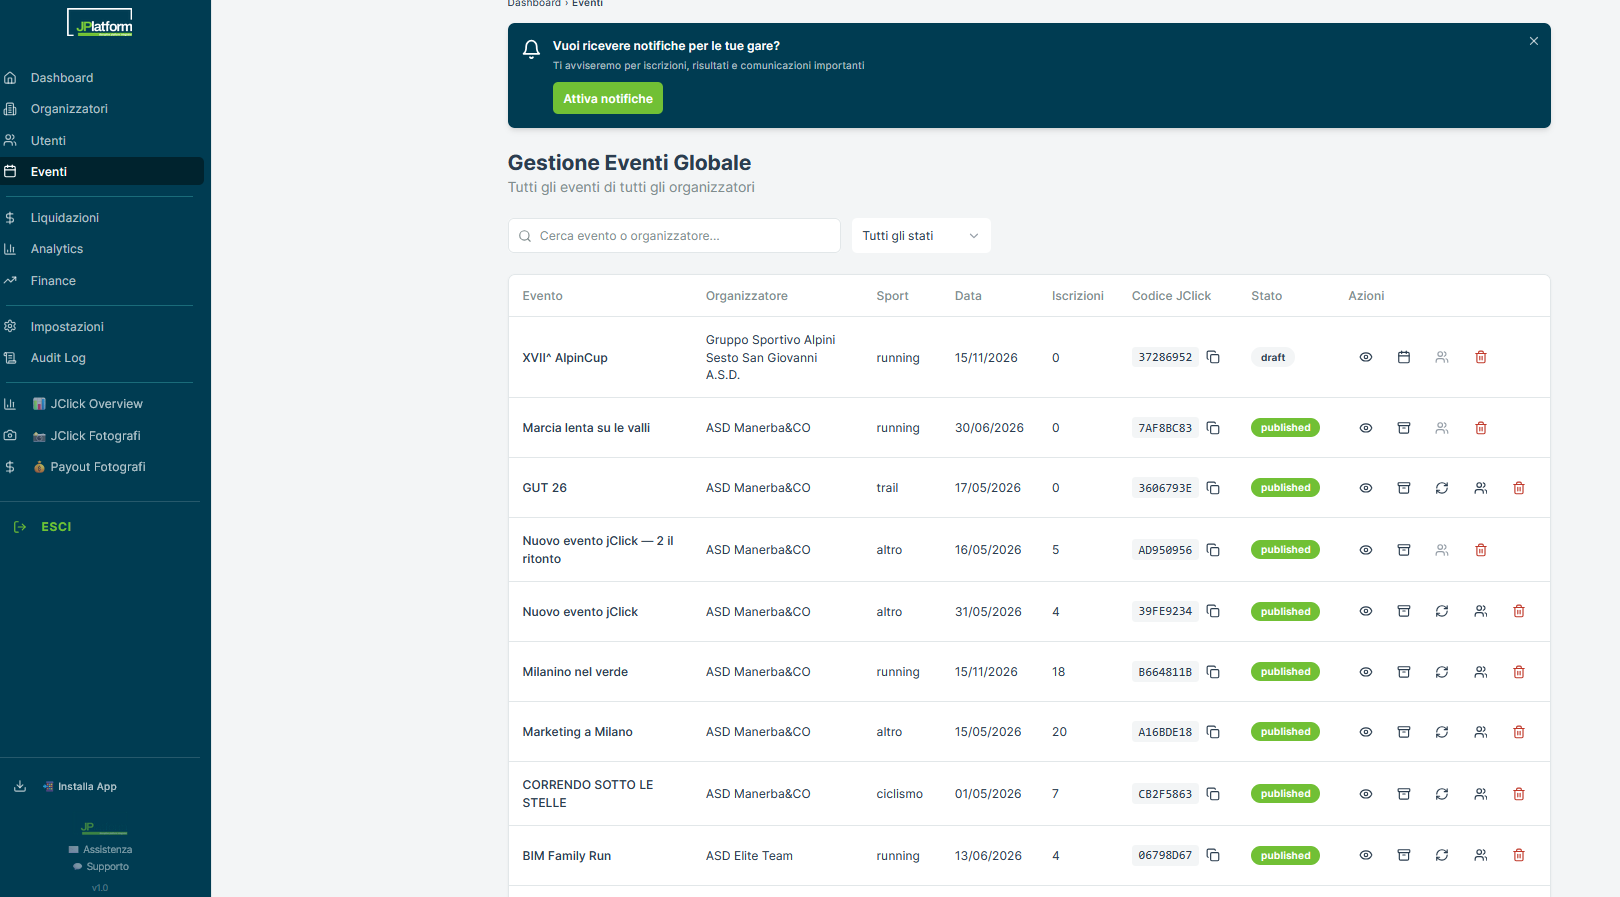The height and width of the screenshot is (897, 1620).
Task: Open participants for GUT 26
Action: pos(1481,488)
